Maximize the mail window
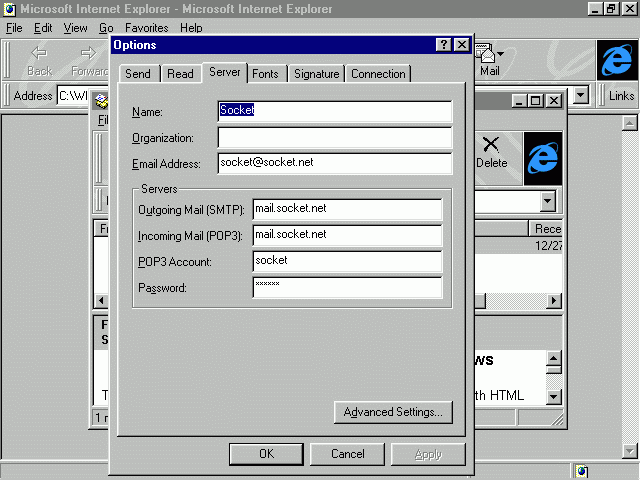 coord(536,100)
